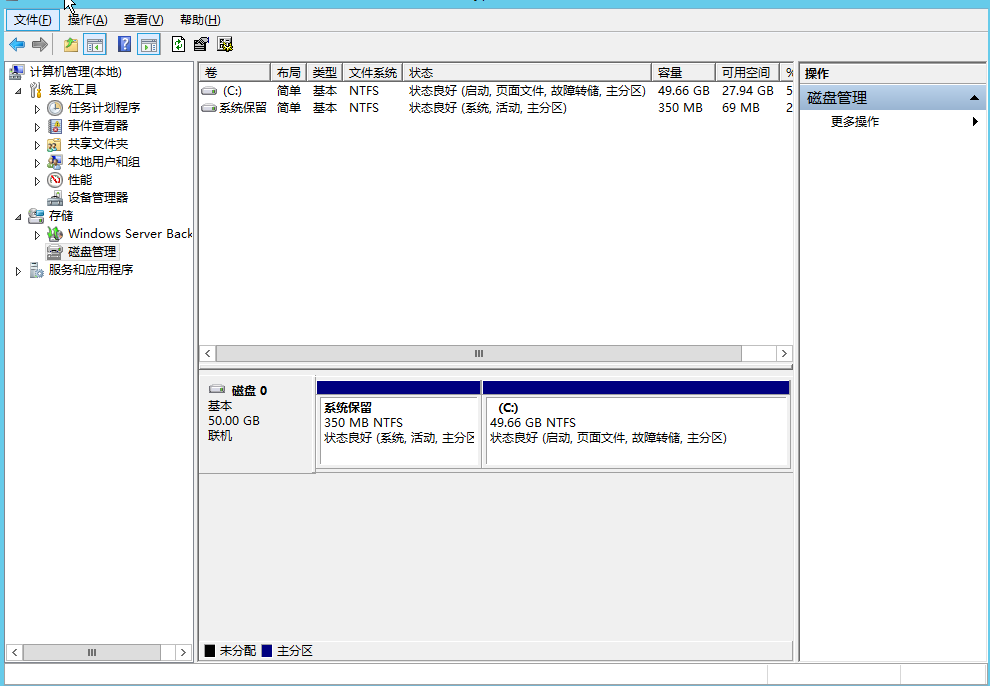Click the Forward arrow toolbar icon

40,44
